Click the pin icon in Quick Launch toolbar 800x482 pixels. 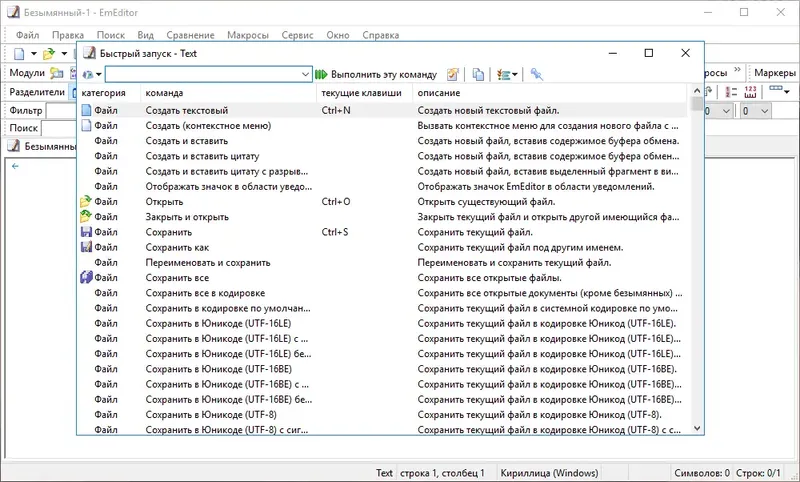click(x=536, y=74)
